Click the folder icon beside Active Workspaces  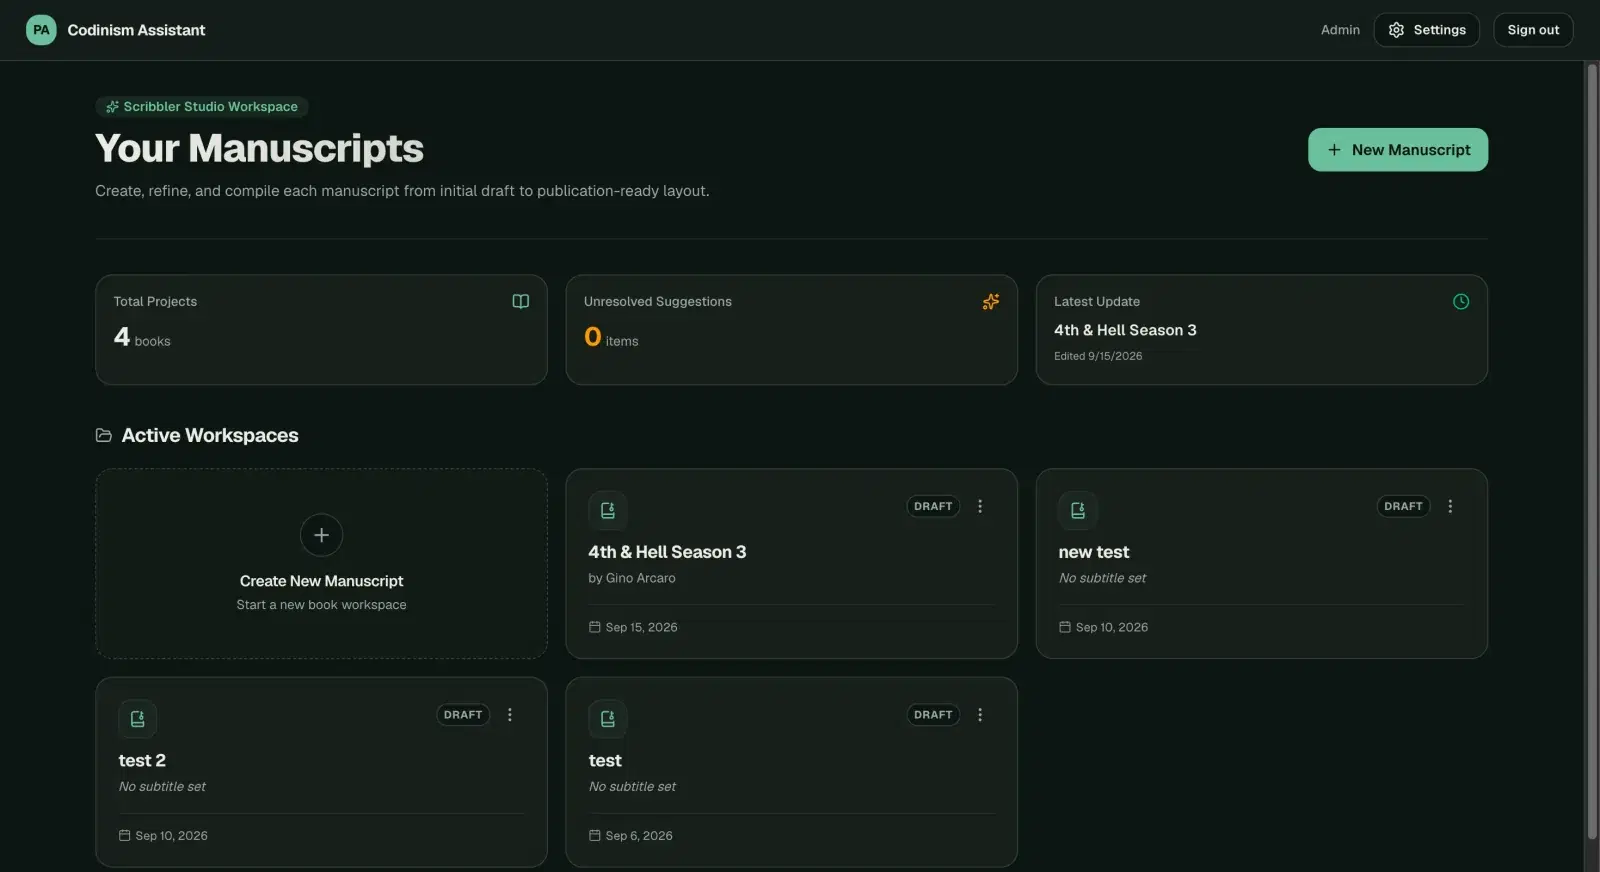pyautogui.click(x=104, y=435)
